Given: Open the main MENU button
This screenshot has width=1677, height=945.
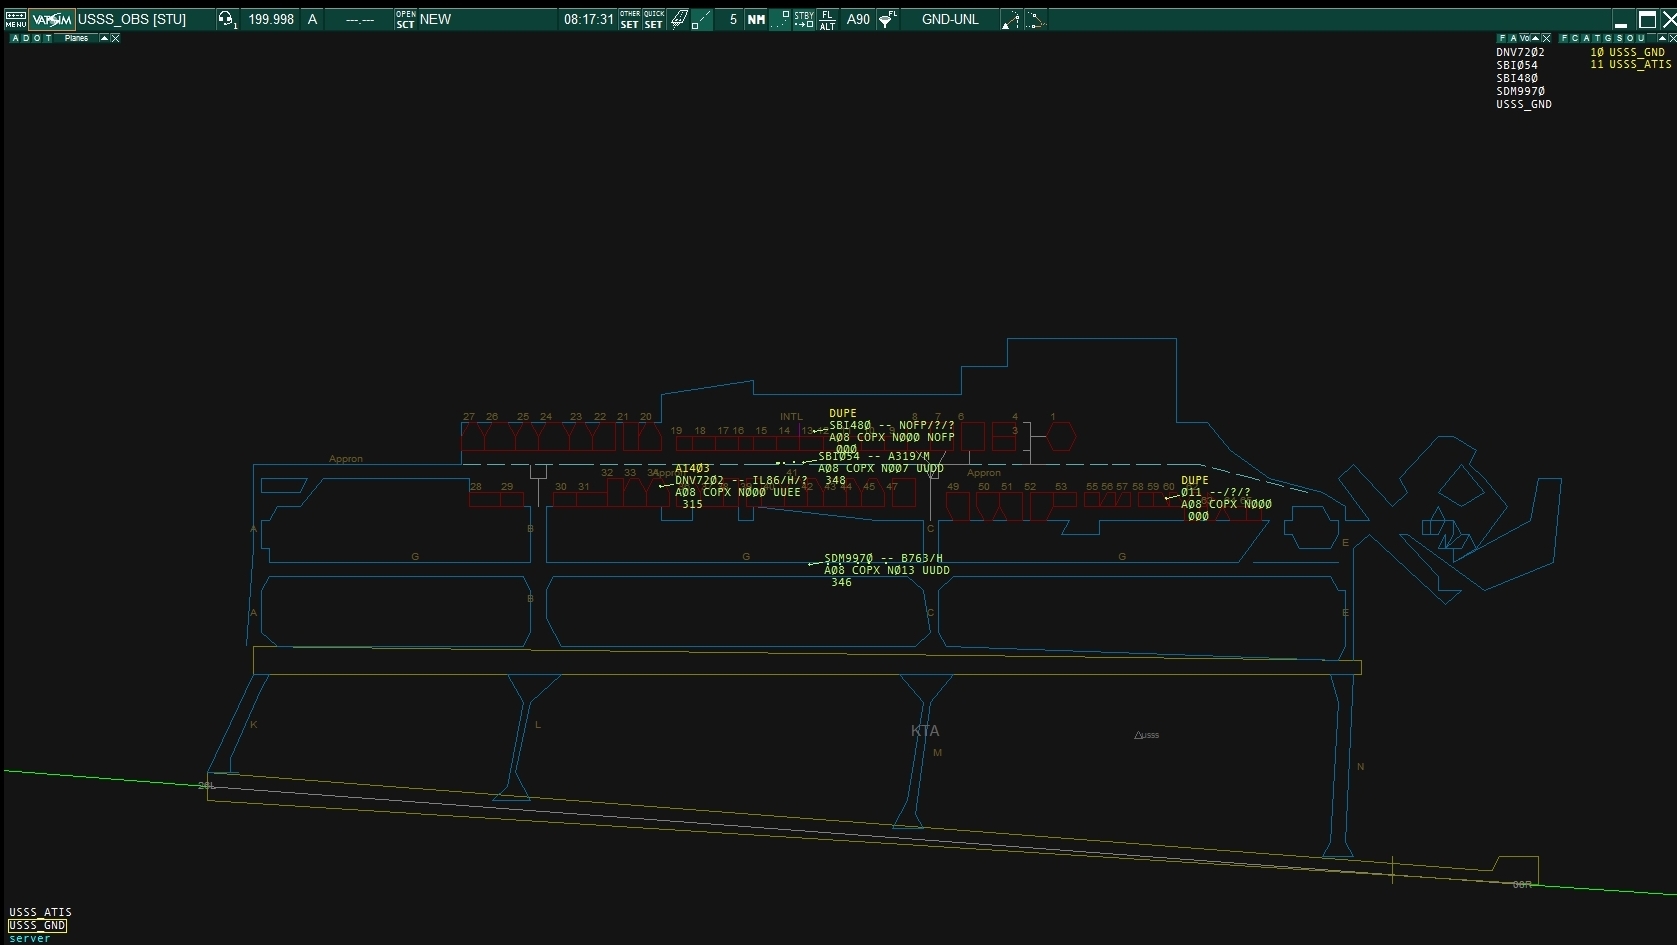Looking at the screenshot, I should click(16, 19).
